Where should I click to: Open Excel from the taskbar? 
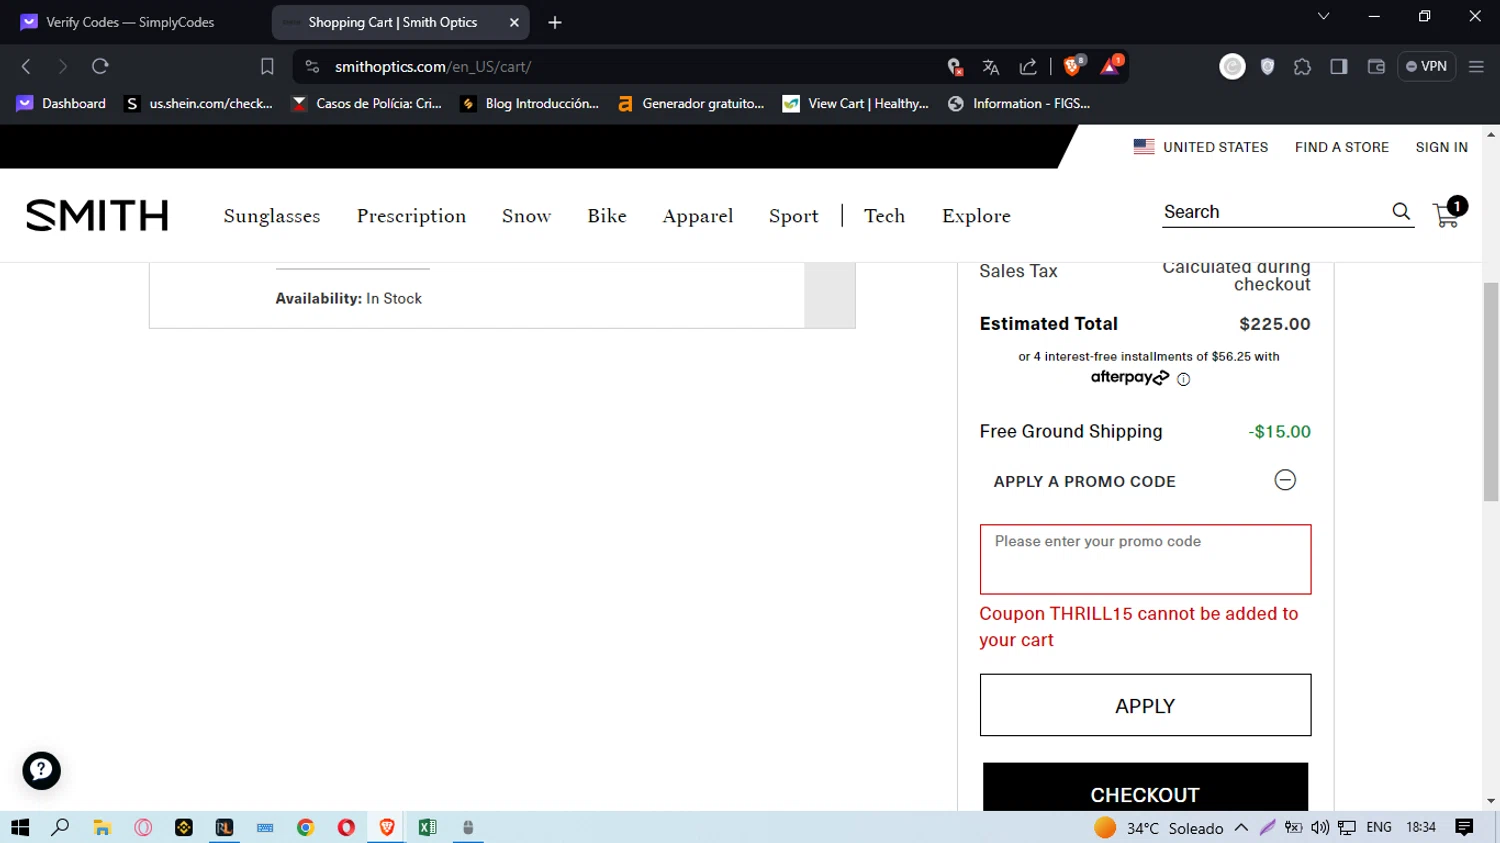427,827
